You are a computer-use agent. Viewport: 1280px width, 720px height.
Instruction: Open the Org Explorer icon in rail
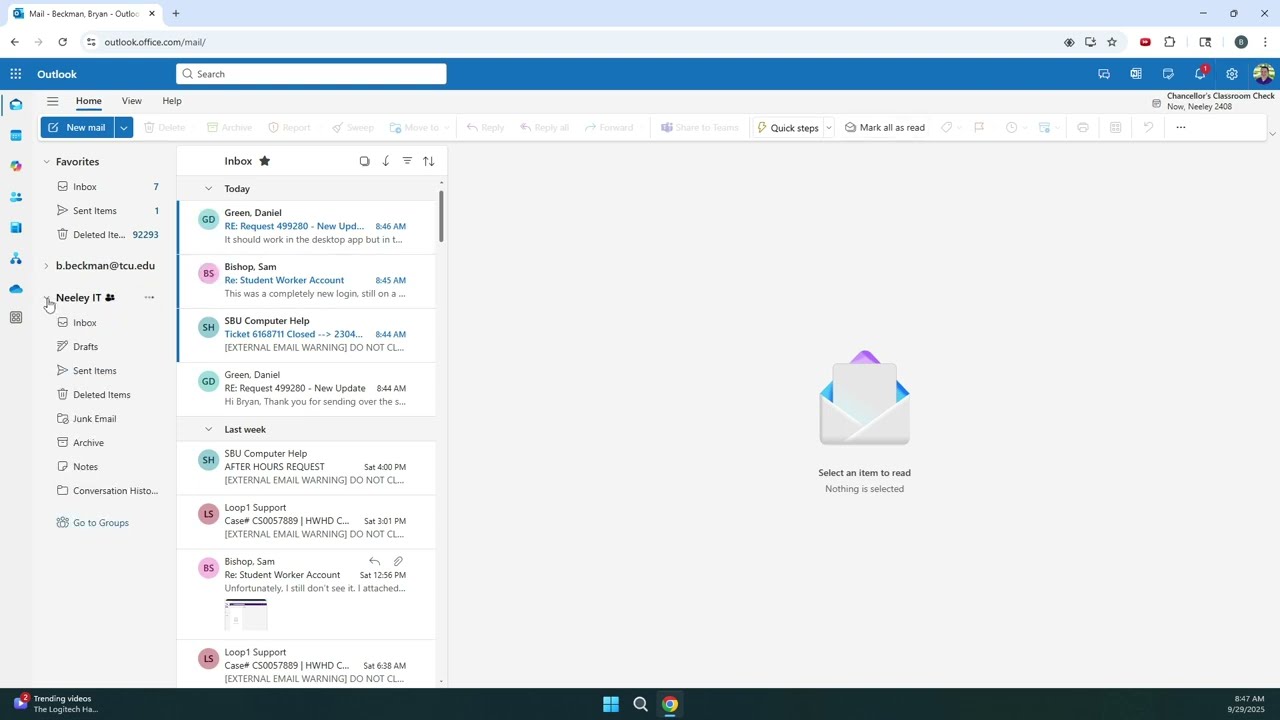pos(16,258)
